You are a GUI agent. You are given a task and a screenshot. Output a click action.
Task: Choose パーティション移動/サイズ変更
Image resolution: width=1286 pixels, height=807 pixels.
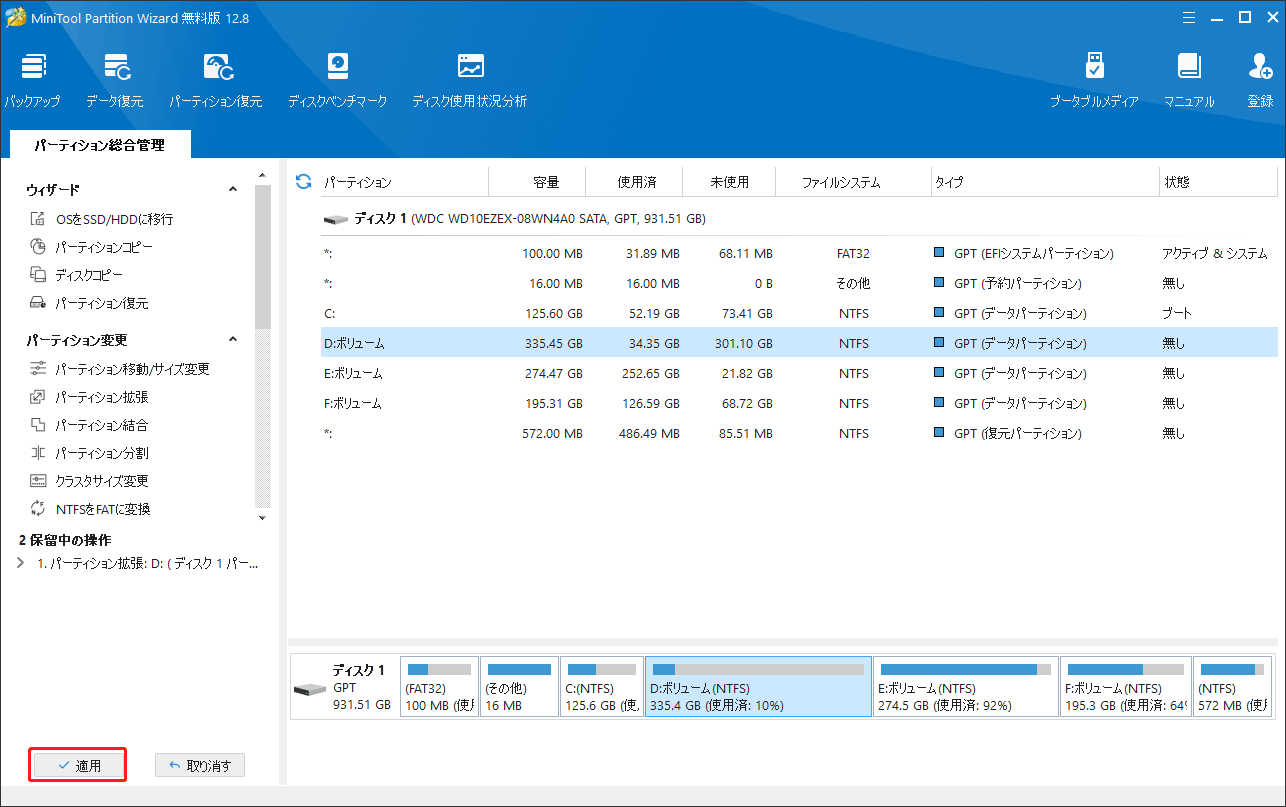(120, 369)
